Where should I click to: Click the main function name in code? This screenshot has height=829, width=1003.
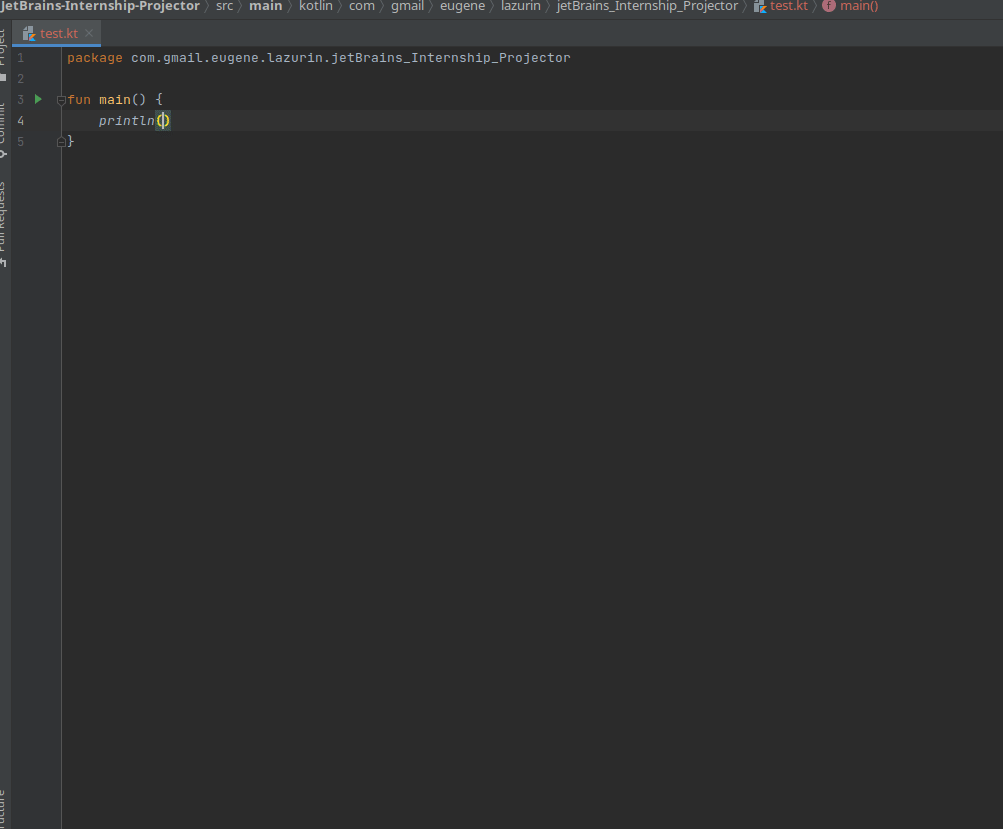[x=115, y=100]
